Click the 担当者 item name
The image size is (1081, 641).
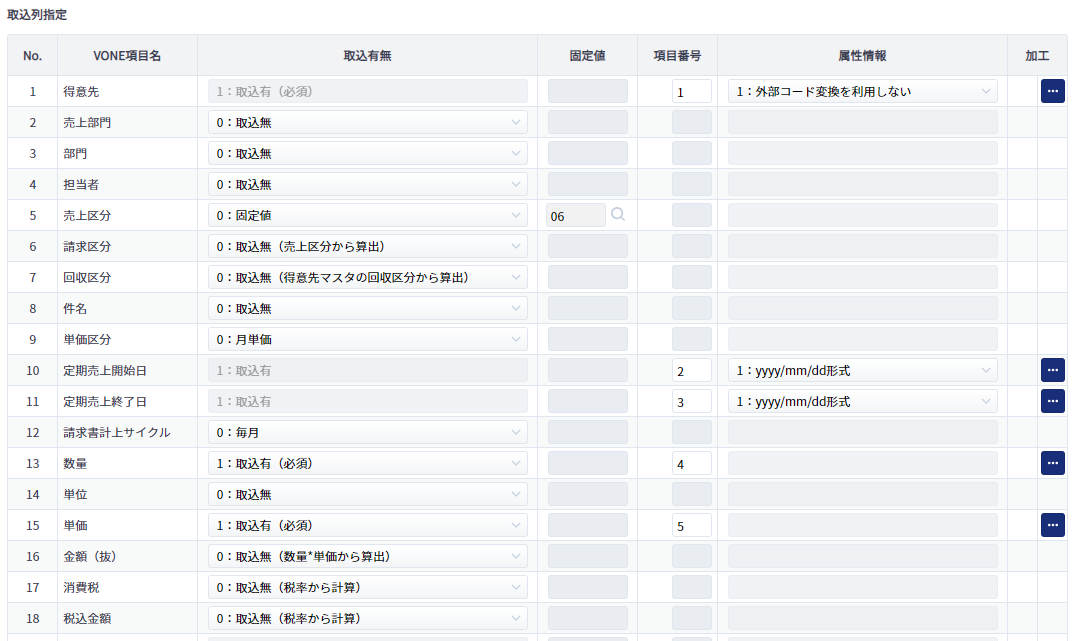pyautogui.click(x=81, y=184)
